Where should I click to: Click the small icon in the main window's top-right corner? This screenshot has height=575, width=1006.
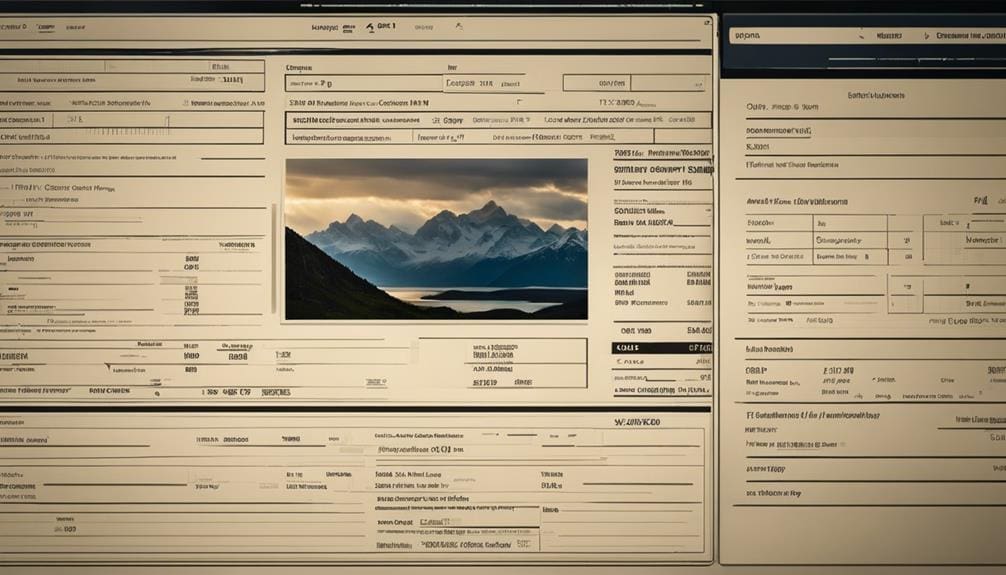(708, 22)
